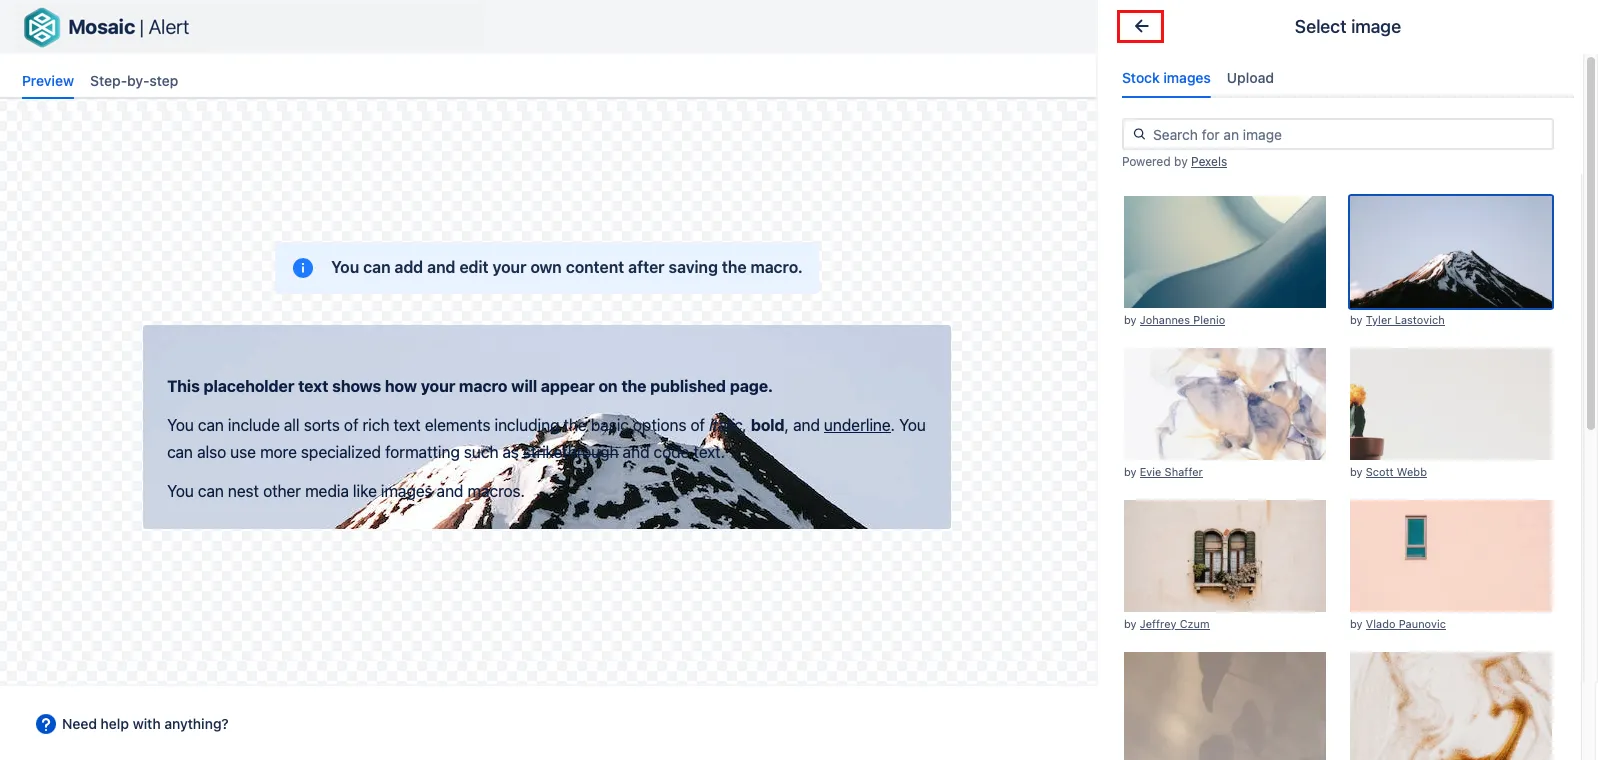Choose the pink wall image by Vlado Paunovic

(1451, 556)
